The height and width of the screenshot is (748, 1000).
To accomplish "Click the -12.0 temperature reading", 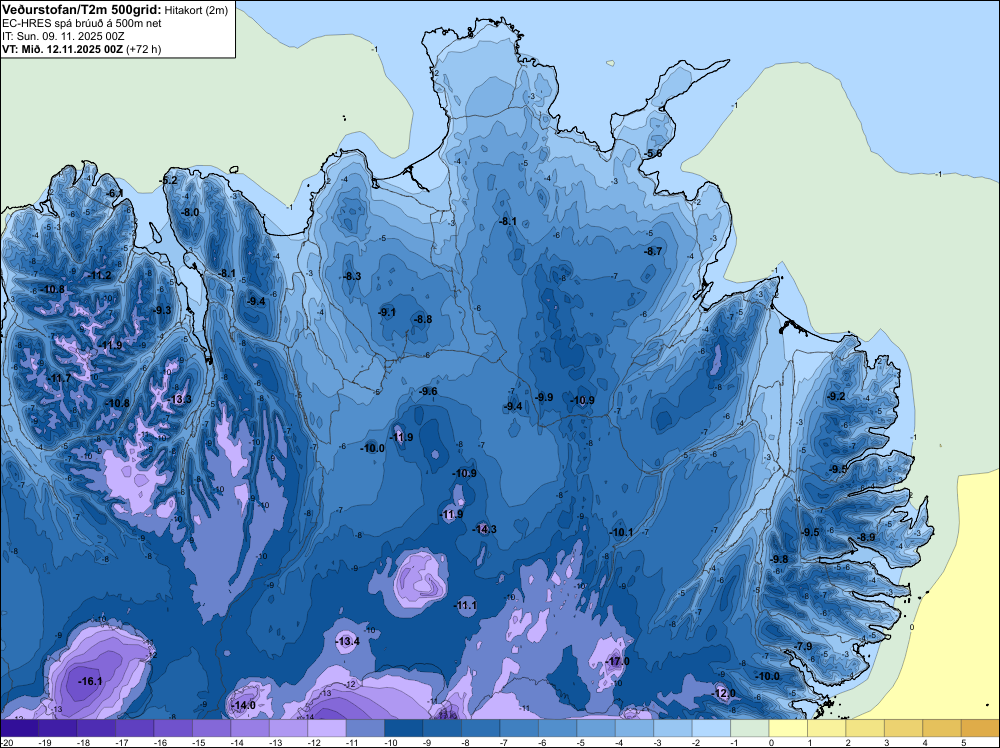I will pos(724,693).
